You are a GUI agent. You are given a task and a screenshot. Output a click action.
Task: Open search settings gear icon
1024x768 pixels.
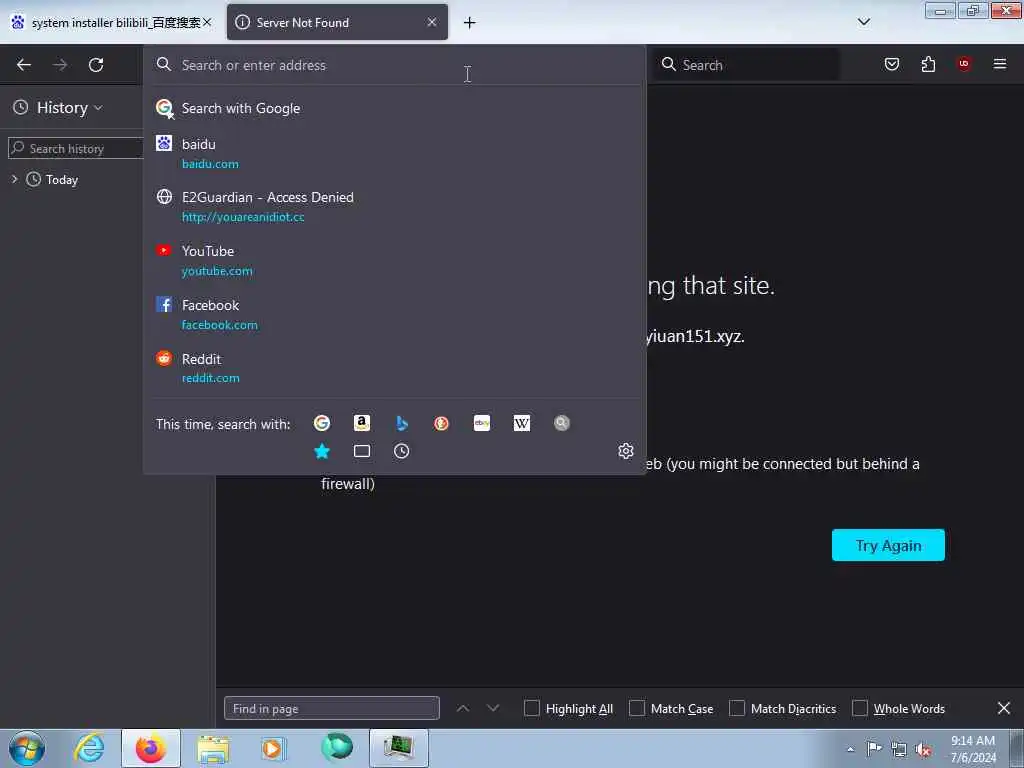[626, 451]
